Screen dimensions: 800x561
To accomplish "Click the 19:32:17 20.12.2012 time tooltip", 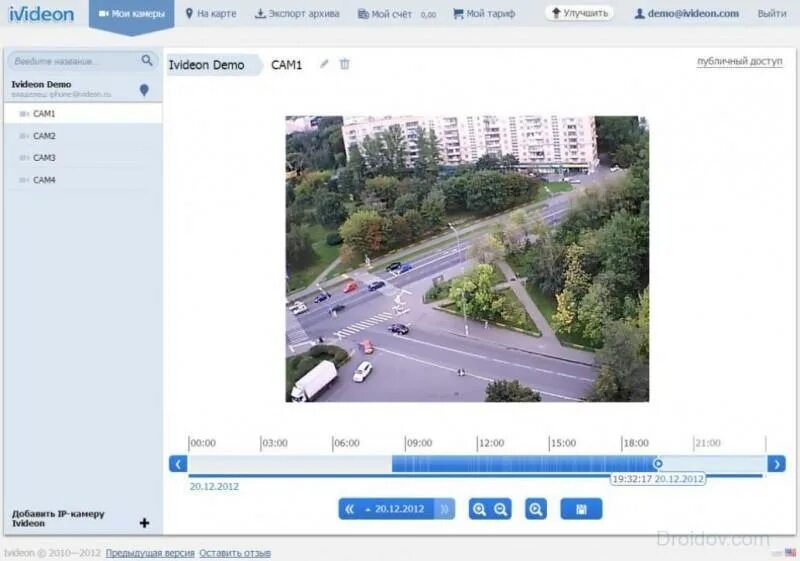I will (658, 479).
